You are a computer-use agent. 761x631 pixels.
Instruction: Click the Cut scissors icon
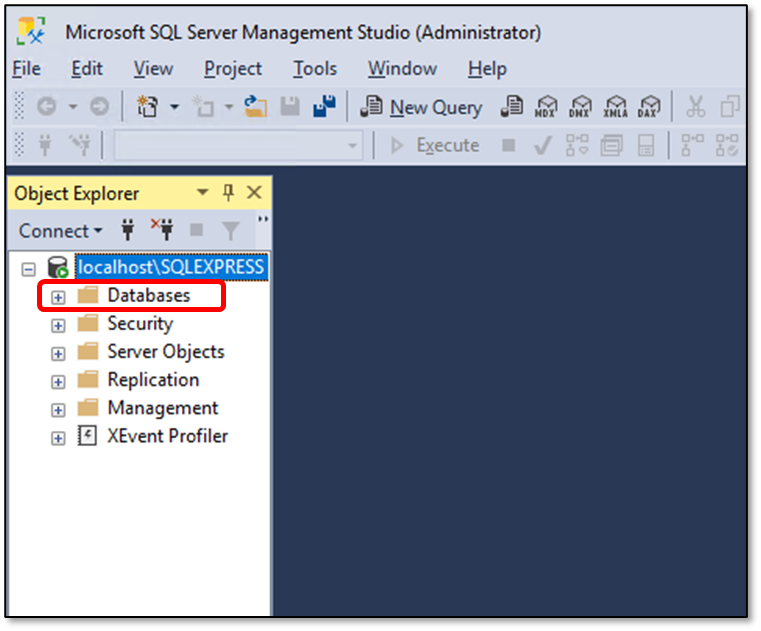pyautogui.click(x=695, y=106)
